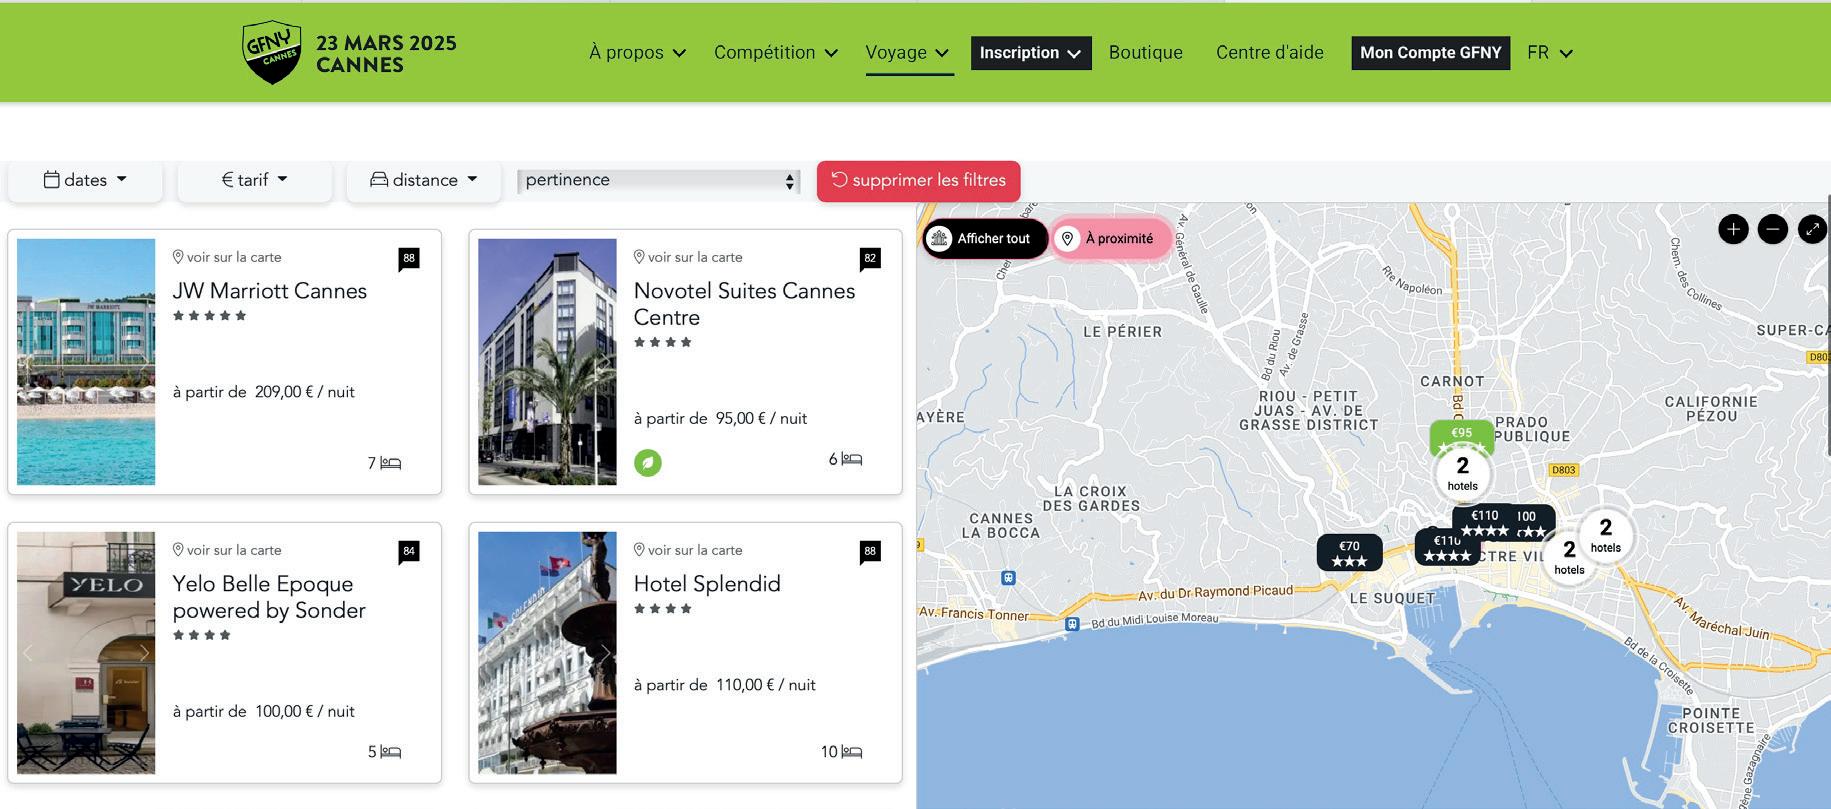
Task: Click the bed icon on Novotel Suites card
Action: pyautogui.click(x=851, y=459)
